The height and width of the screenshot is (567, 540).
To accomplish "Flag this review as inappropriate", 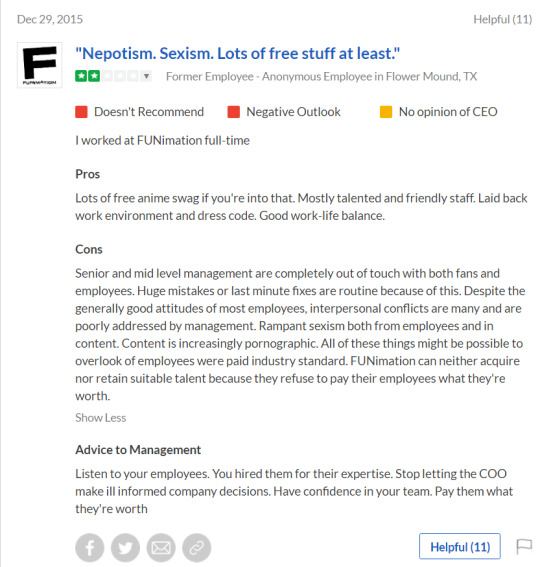I will pos(524,546).
